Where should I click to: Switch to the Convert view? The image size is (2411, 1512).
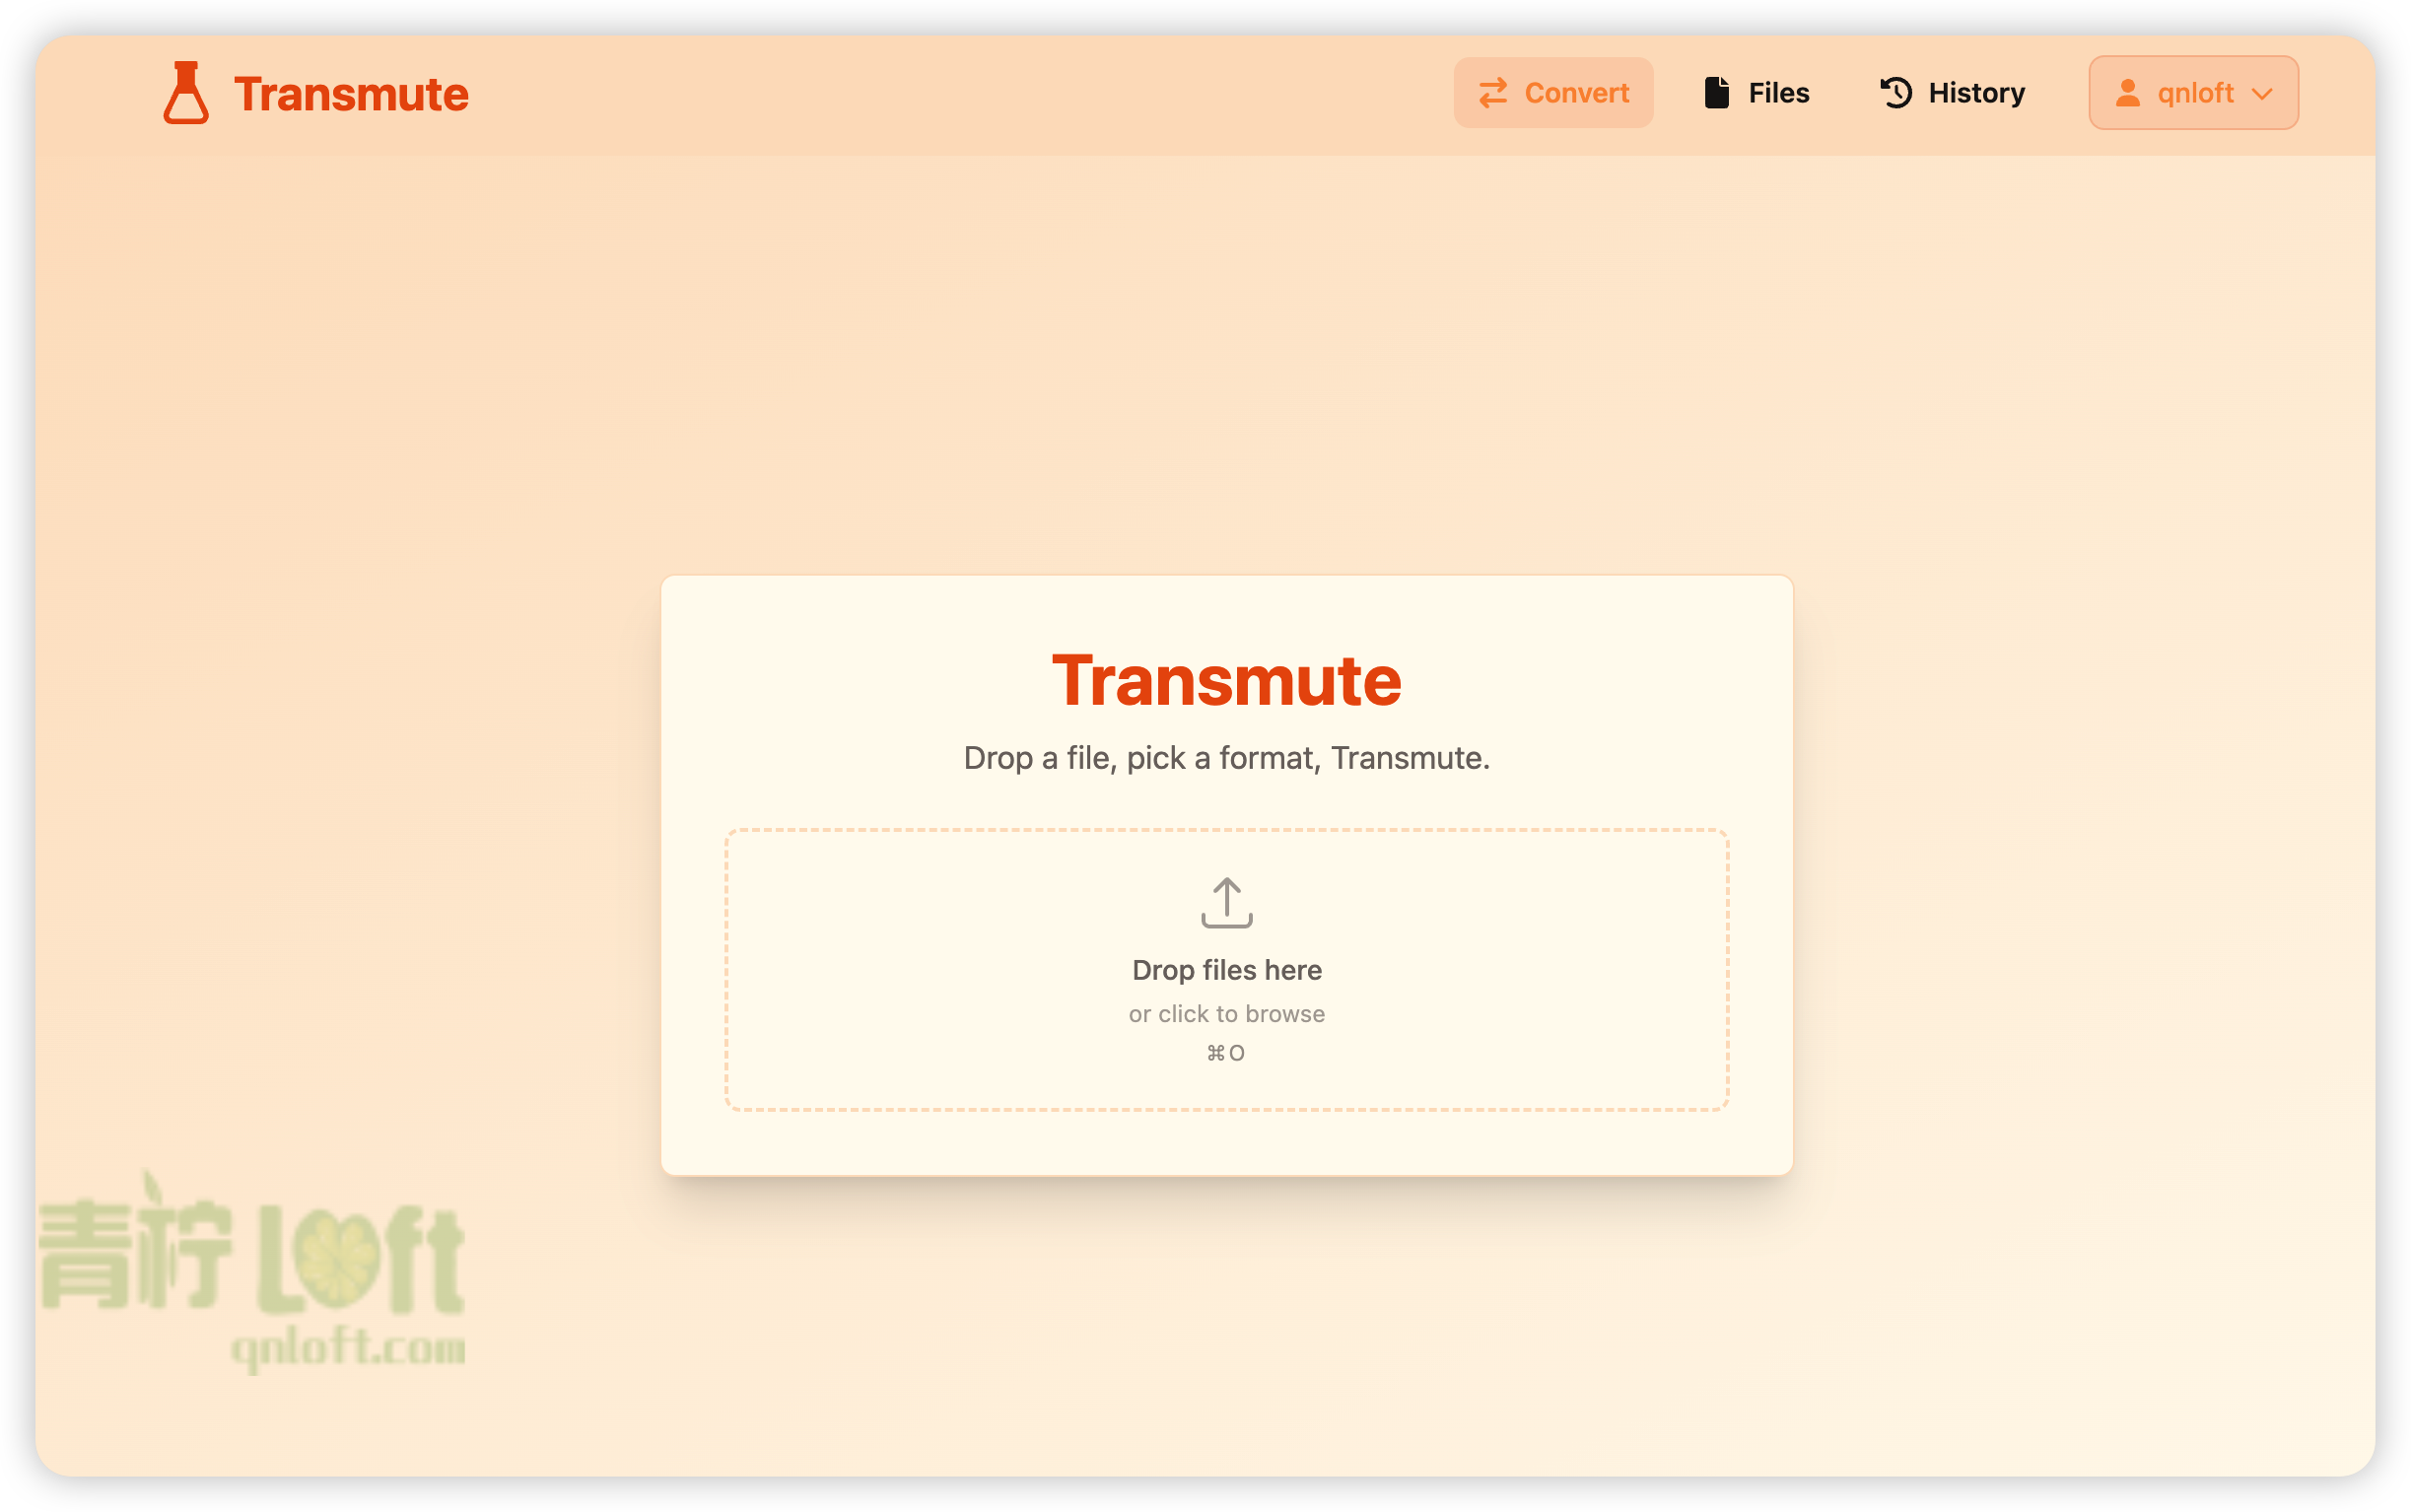click(x=1553, y=93)
